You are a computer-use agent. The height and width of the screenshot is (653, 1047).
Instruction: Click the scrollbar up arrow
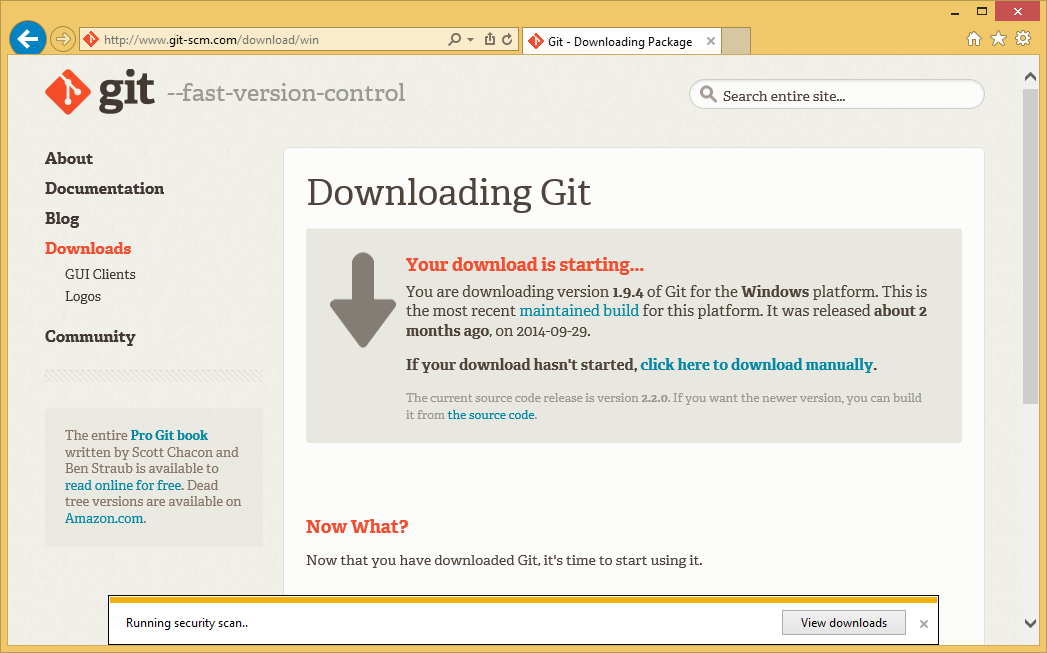click(1030, 76)
